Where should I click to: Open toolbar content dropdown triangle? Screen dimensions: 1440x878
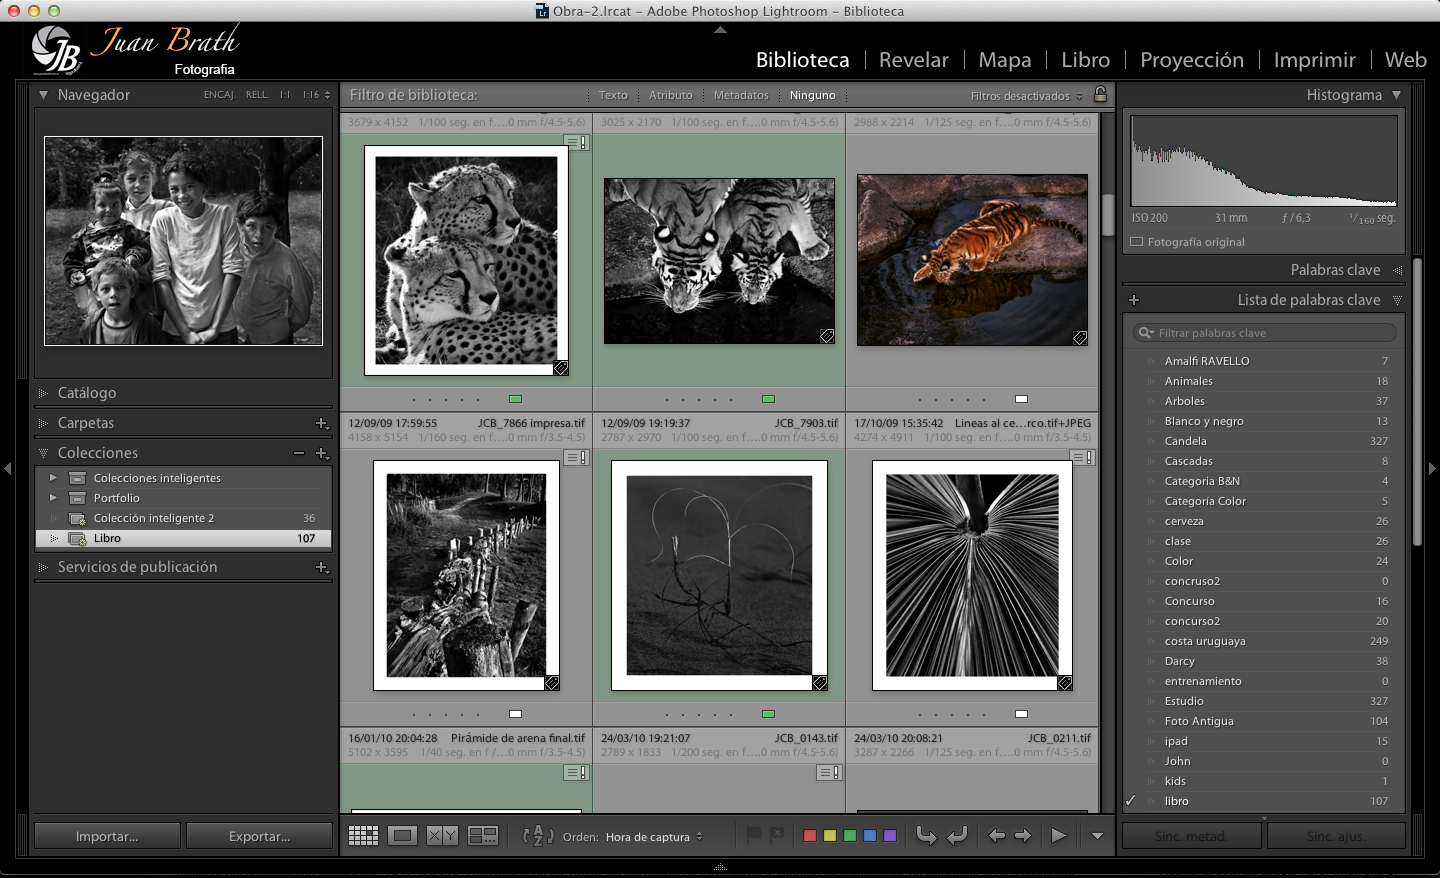point(1097,836)
